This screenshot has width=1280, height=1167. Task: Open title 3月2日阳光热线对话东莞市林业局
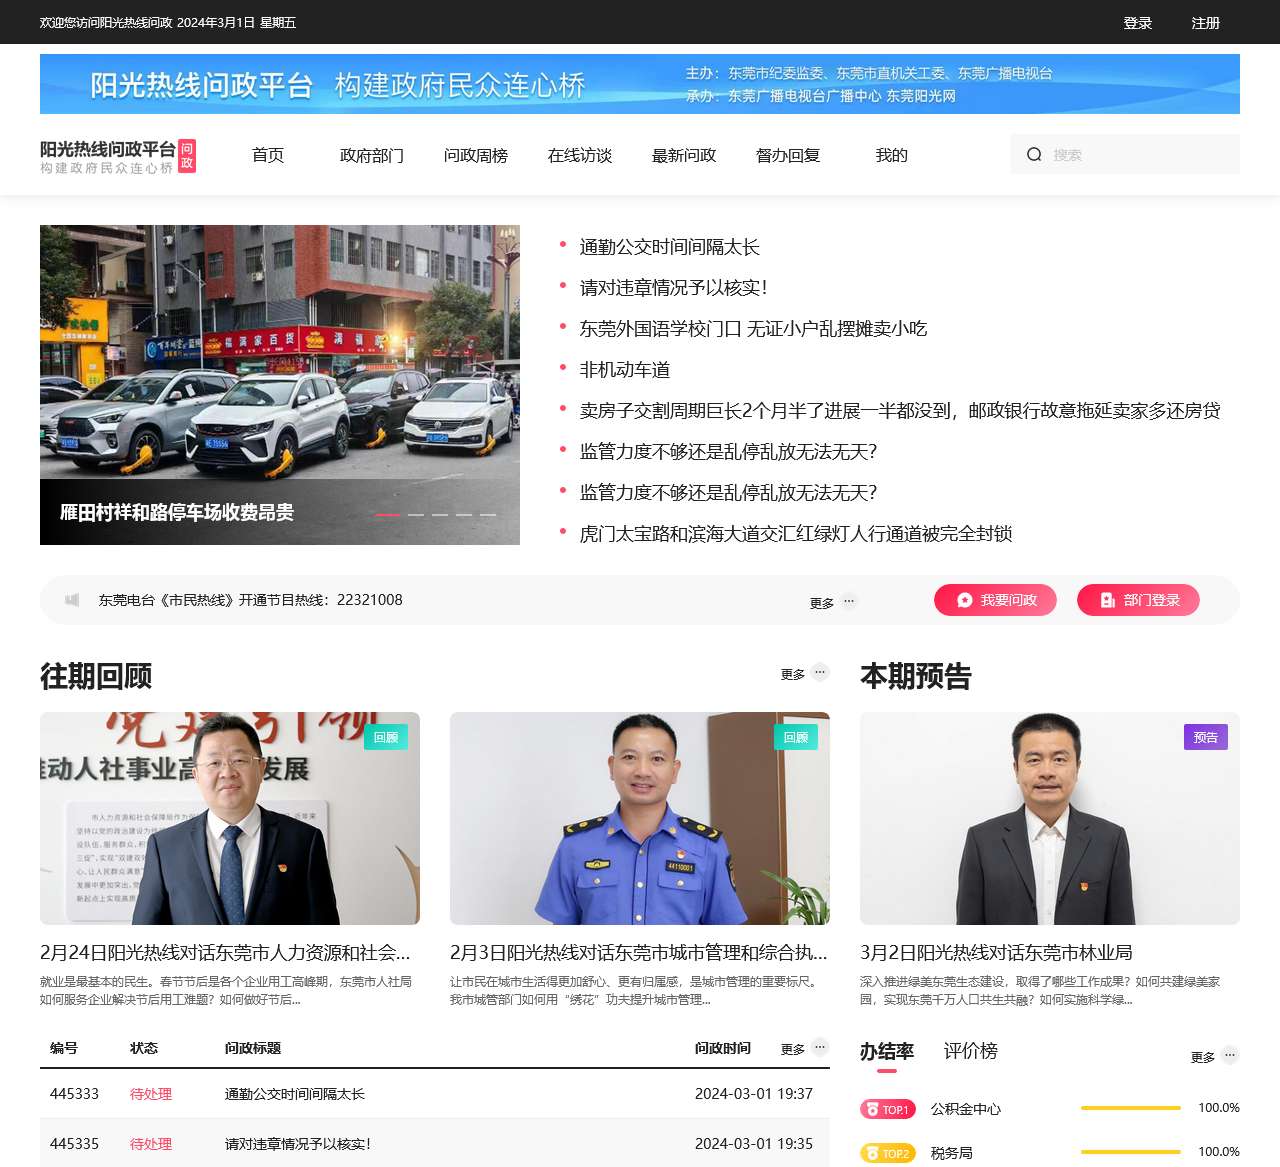pyautogui.click(x=996, y=952)
